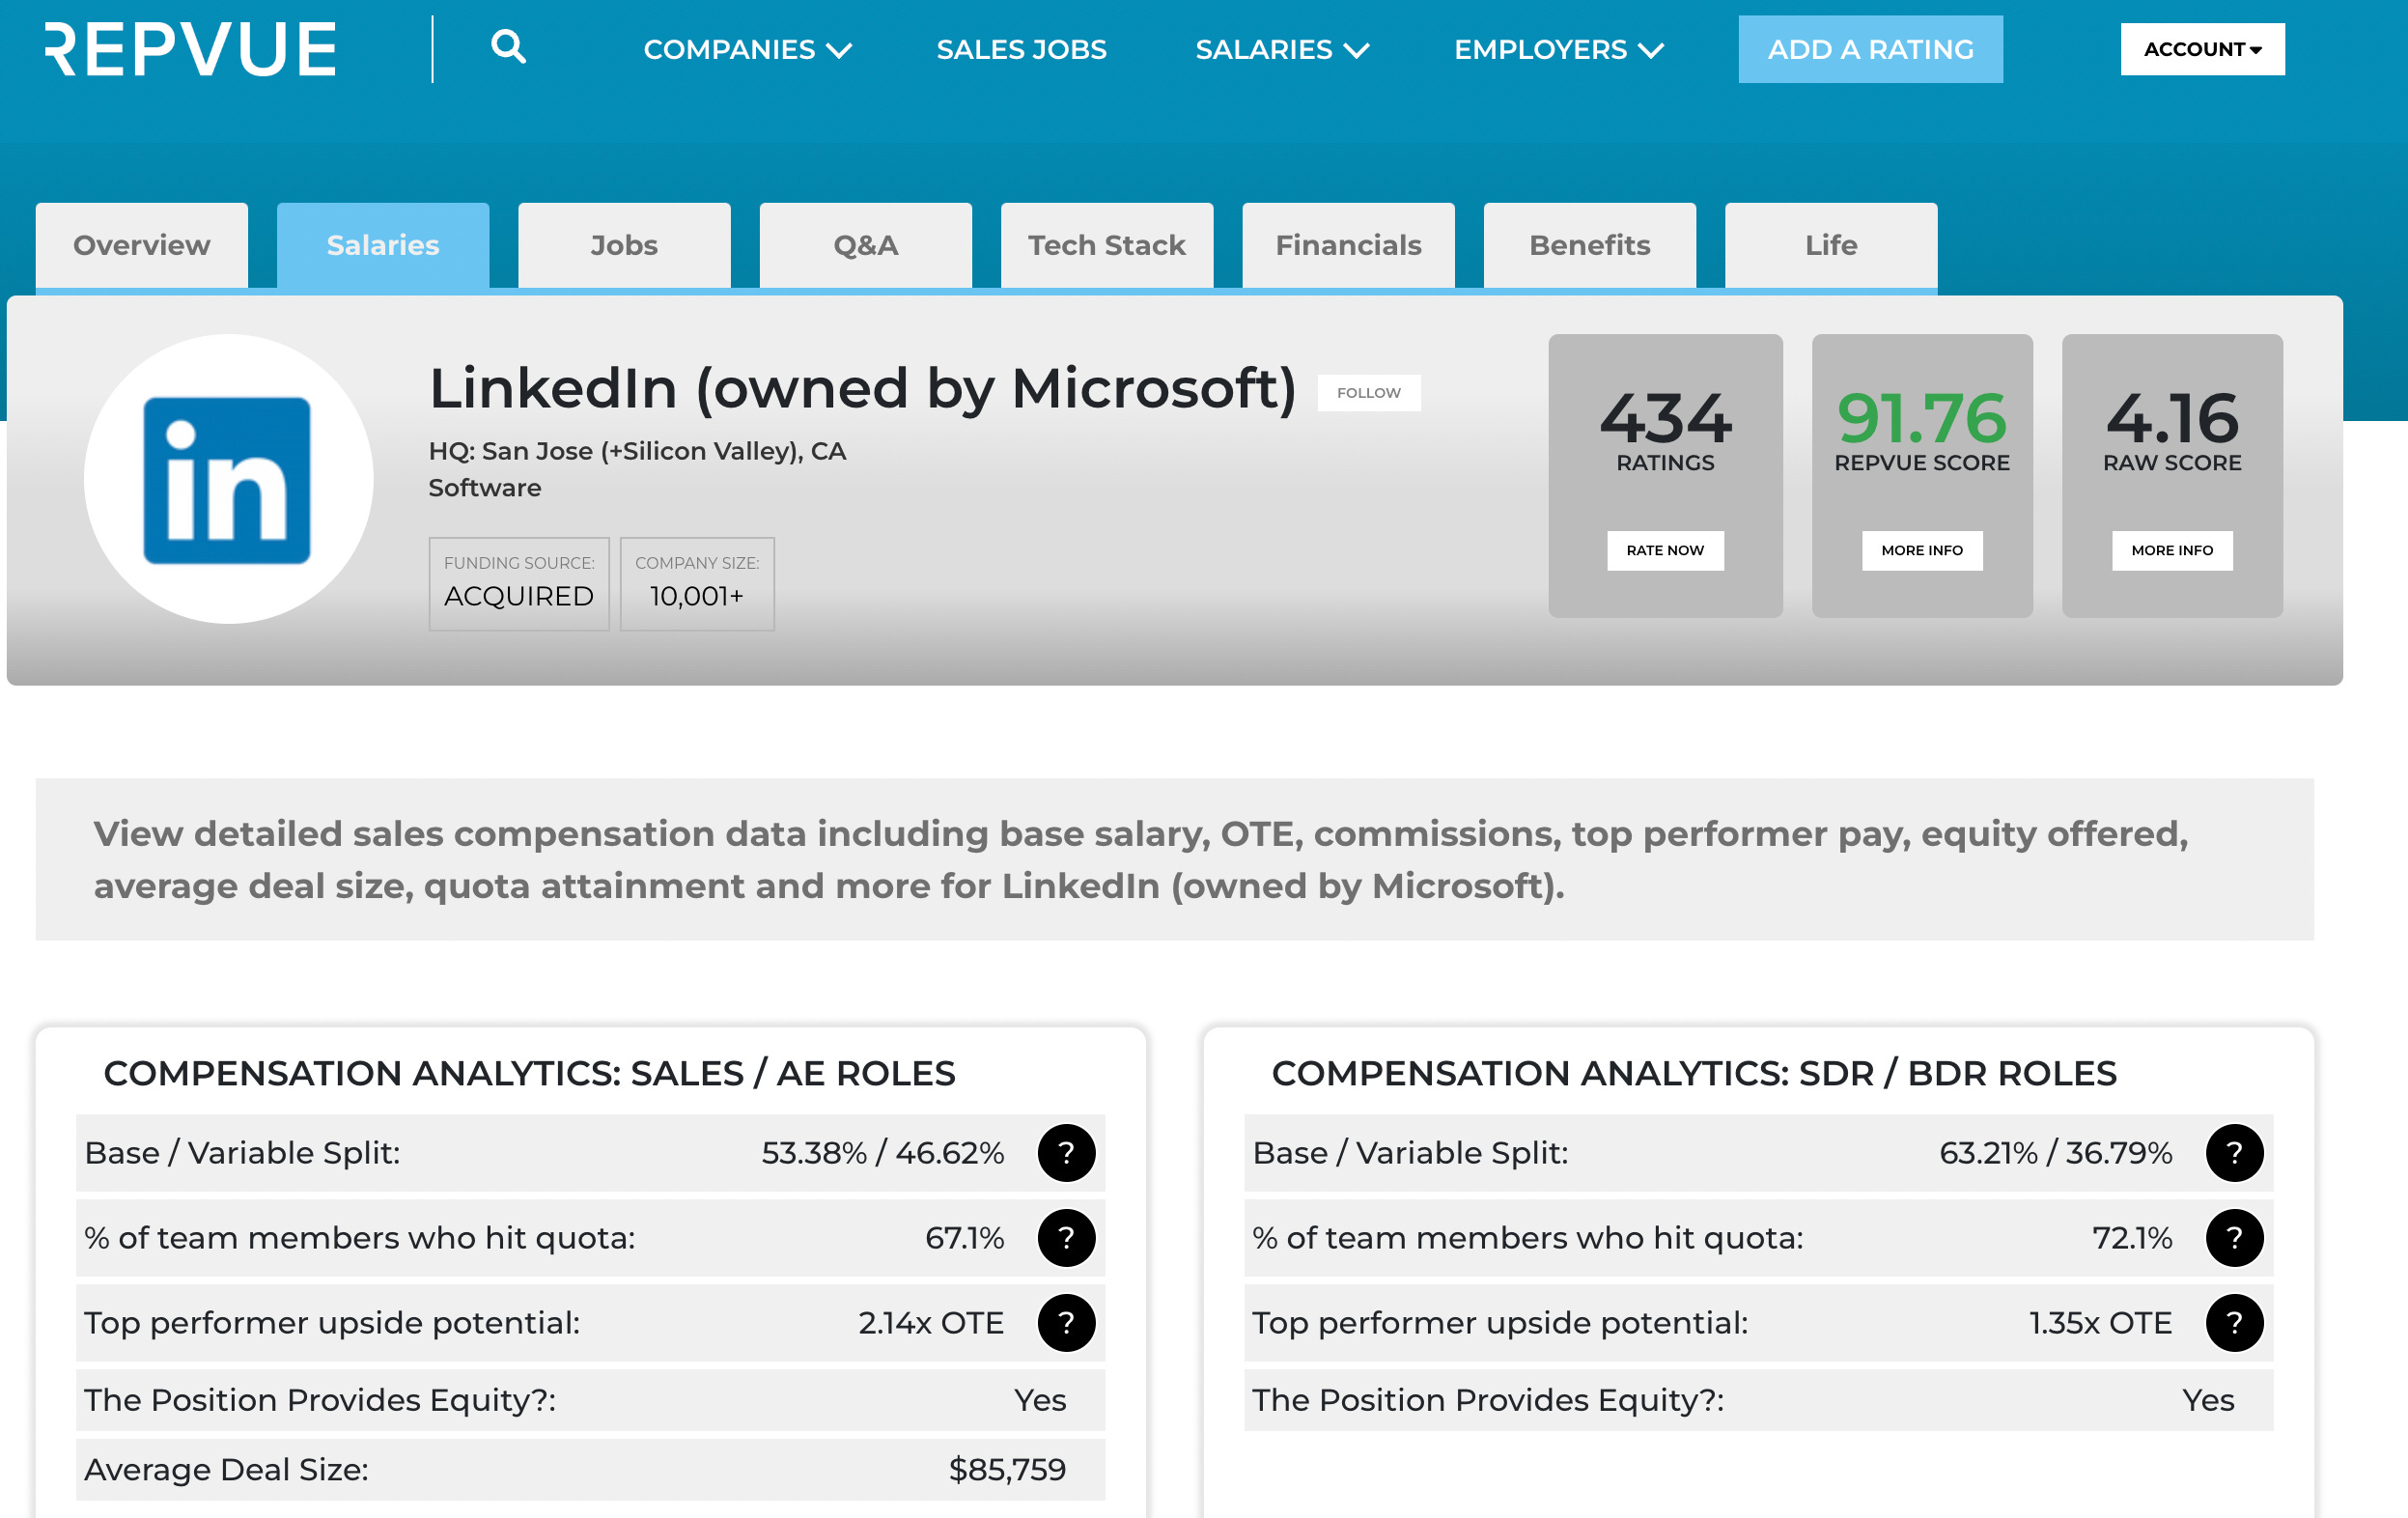Screen dimensions: 2408x1518
Task: Go to Sales Jobs page
Action: [1021, 49]
